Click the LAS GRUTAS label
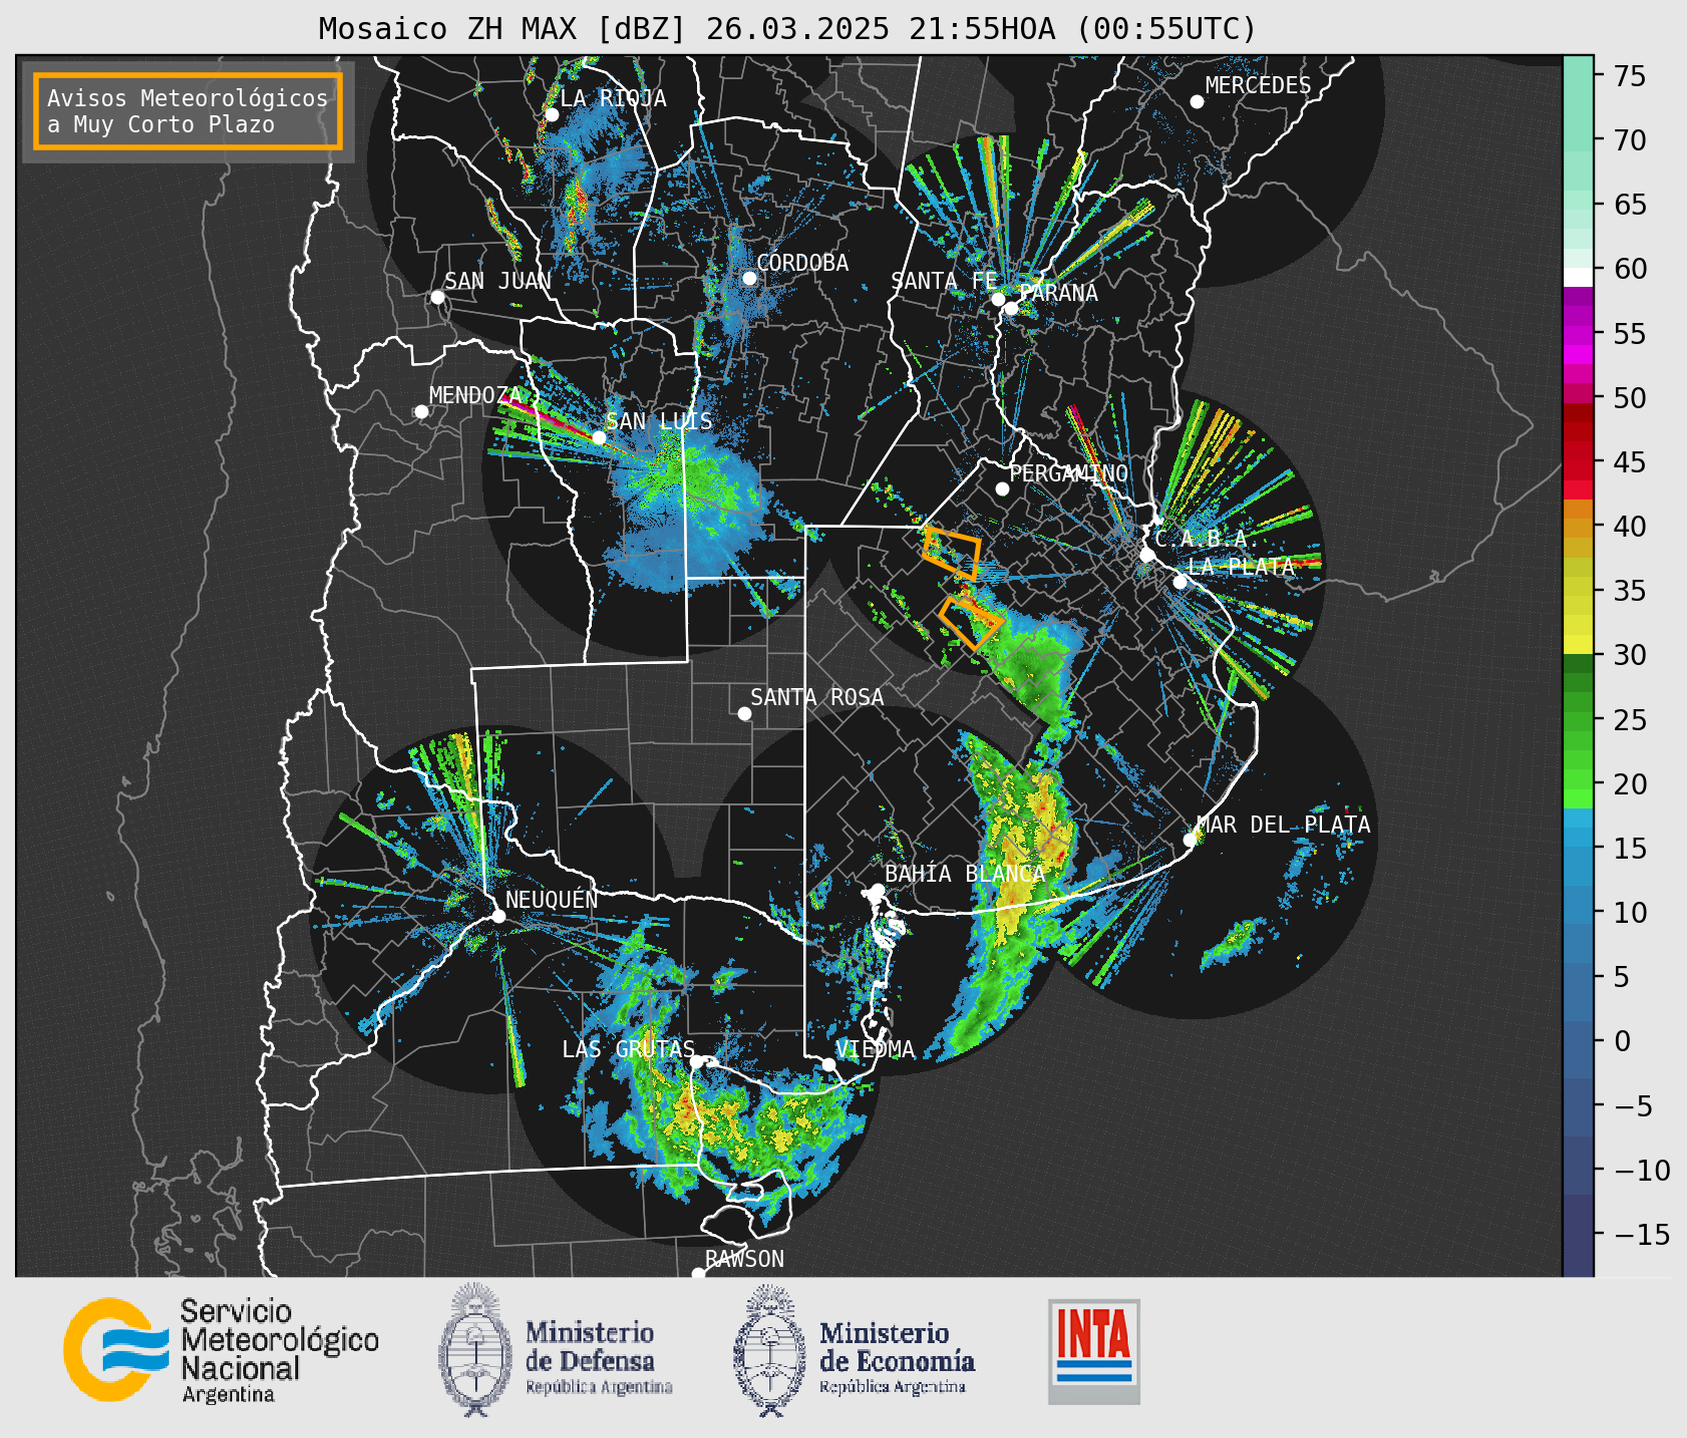 628,1049
